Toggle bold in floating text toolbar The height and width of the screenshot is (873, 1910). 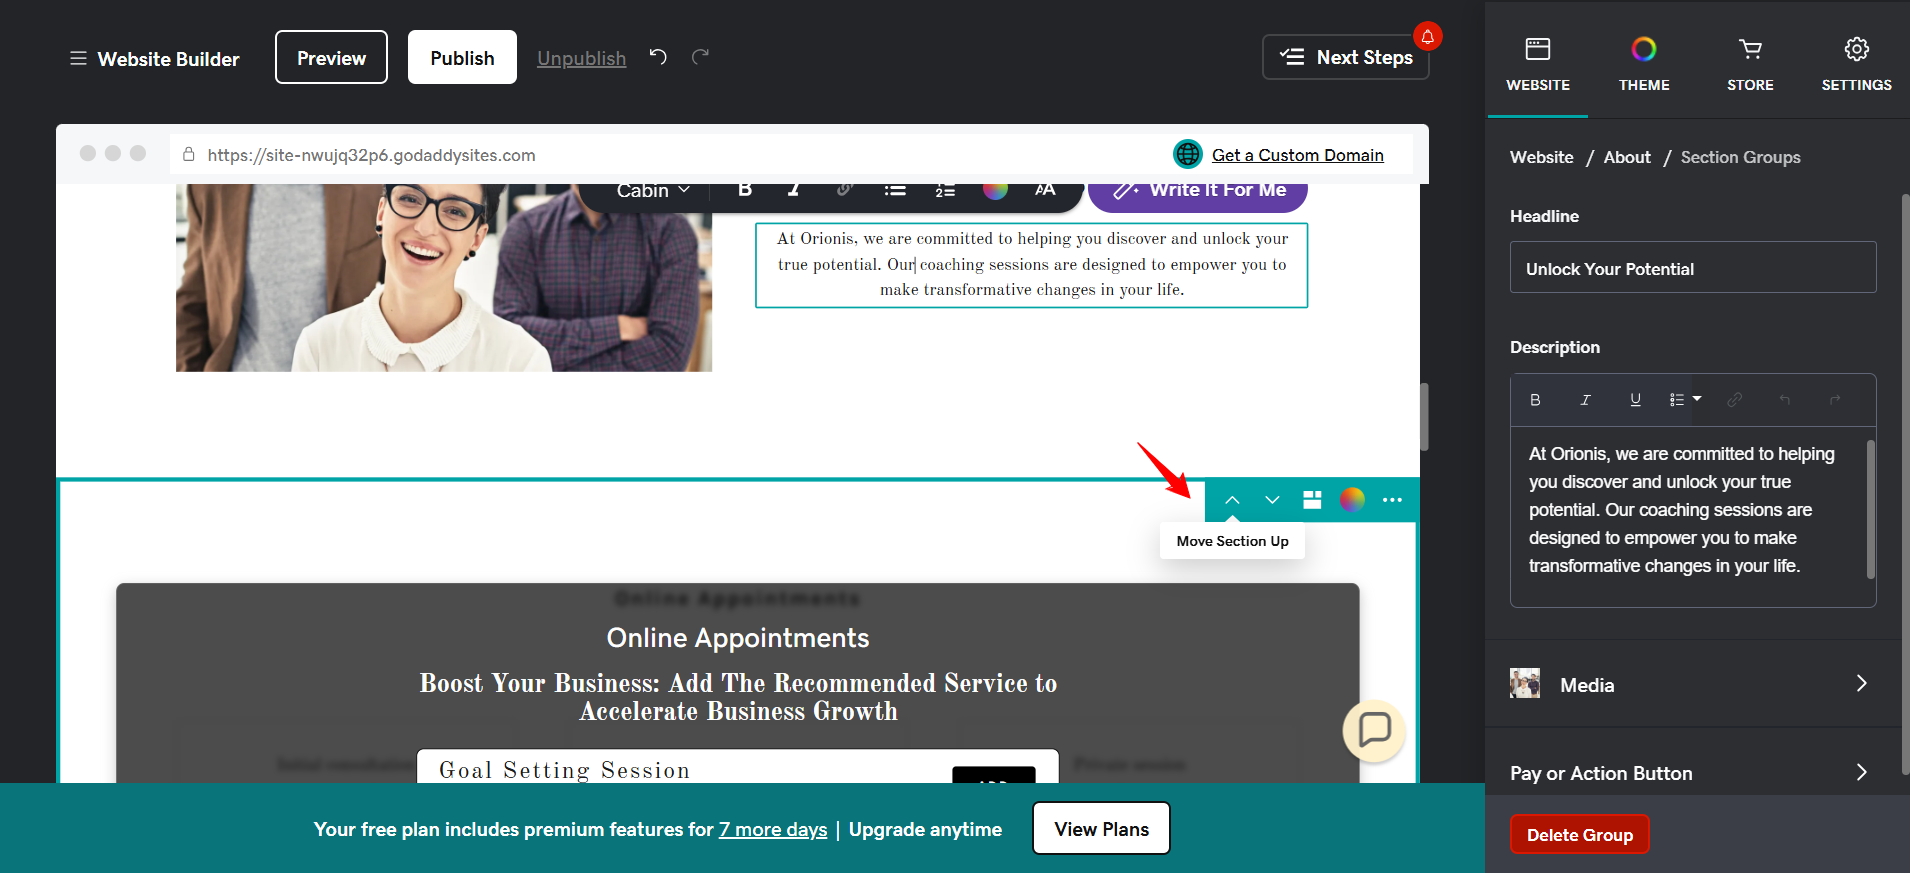pos(745,191)
